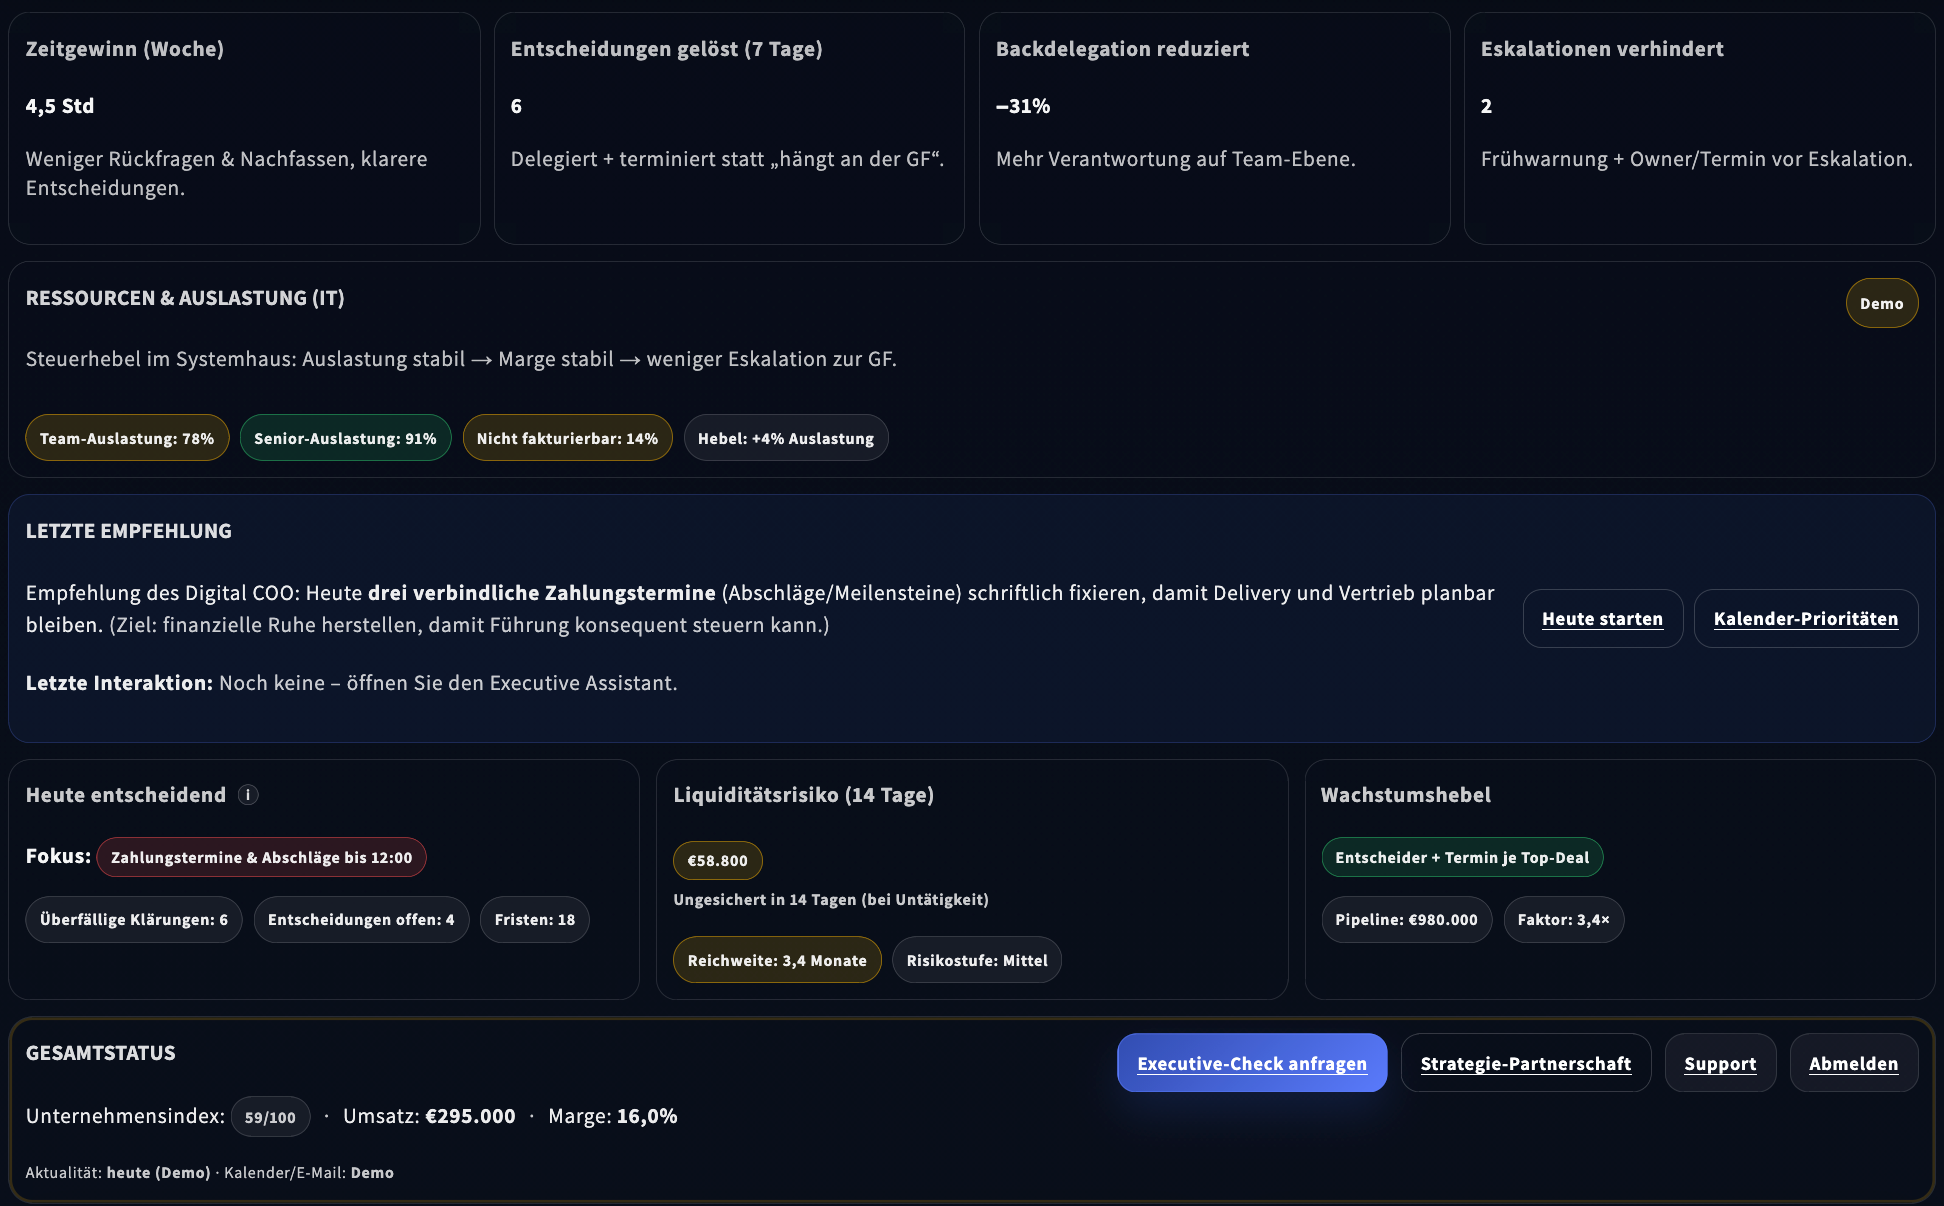
Task: Select the Senior-Auslastung 91% badge
Action: [x=345, y=437]
